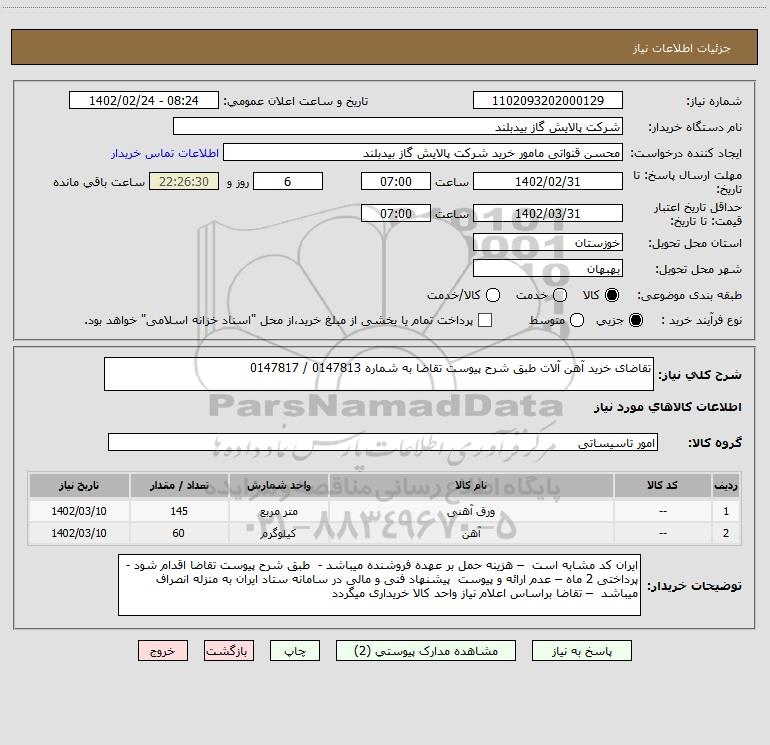The image size is (770, 745).
Task: Select the خدمت radio button
Action: pyautogui.click(x=560, y=295)
